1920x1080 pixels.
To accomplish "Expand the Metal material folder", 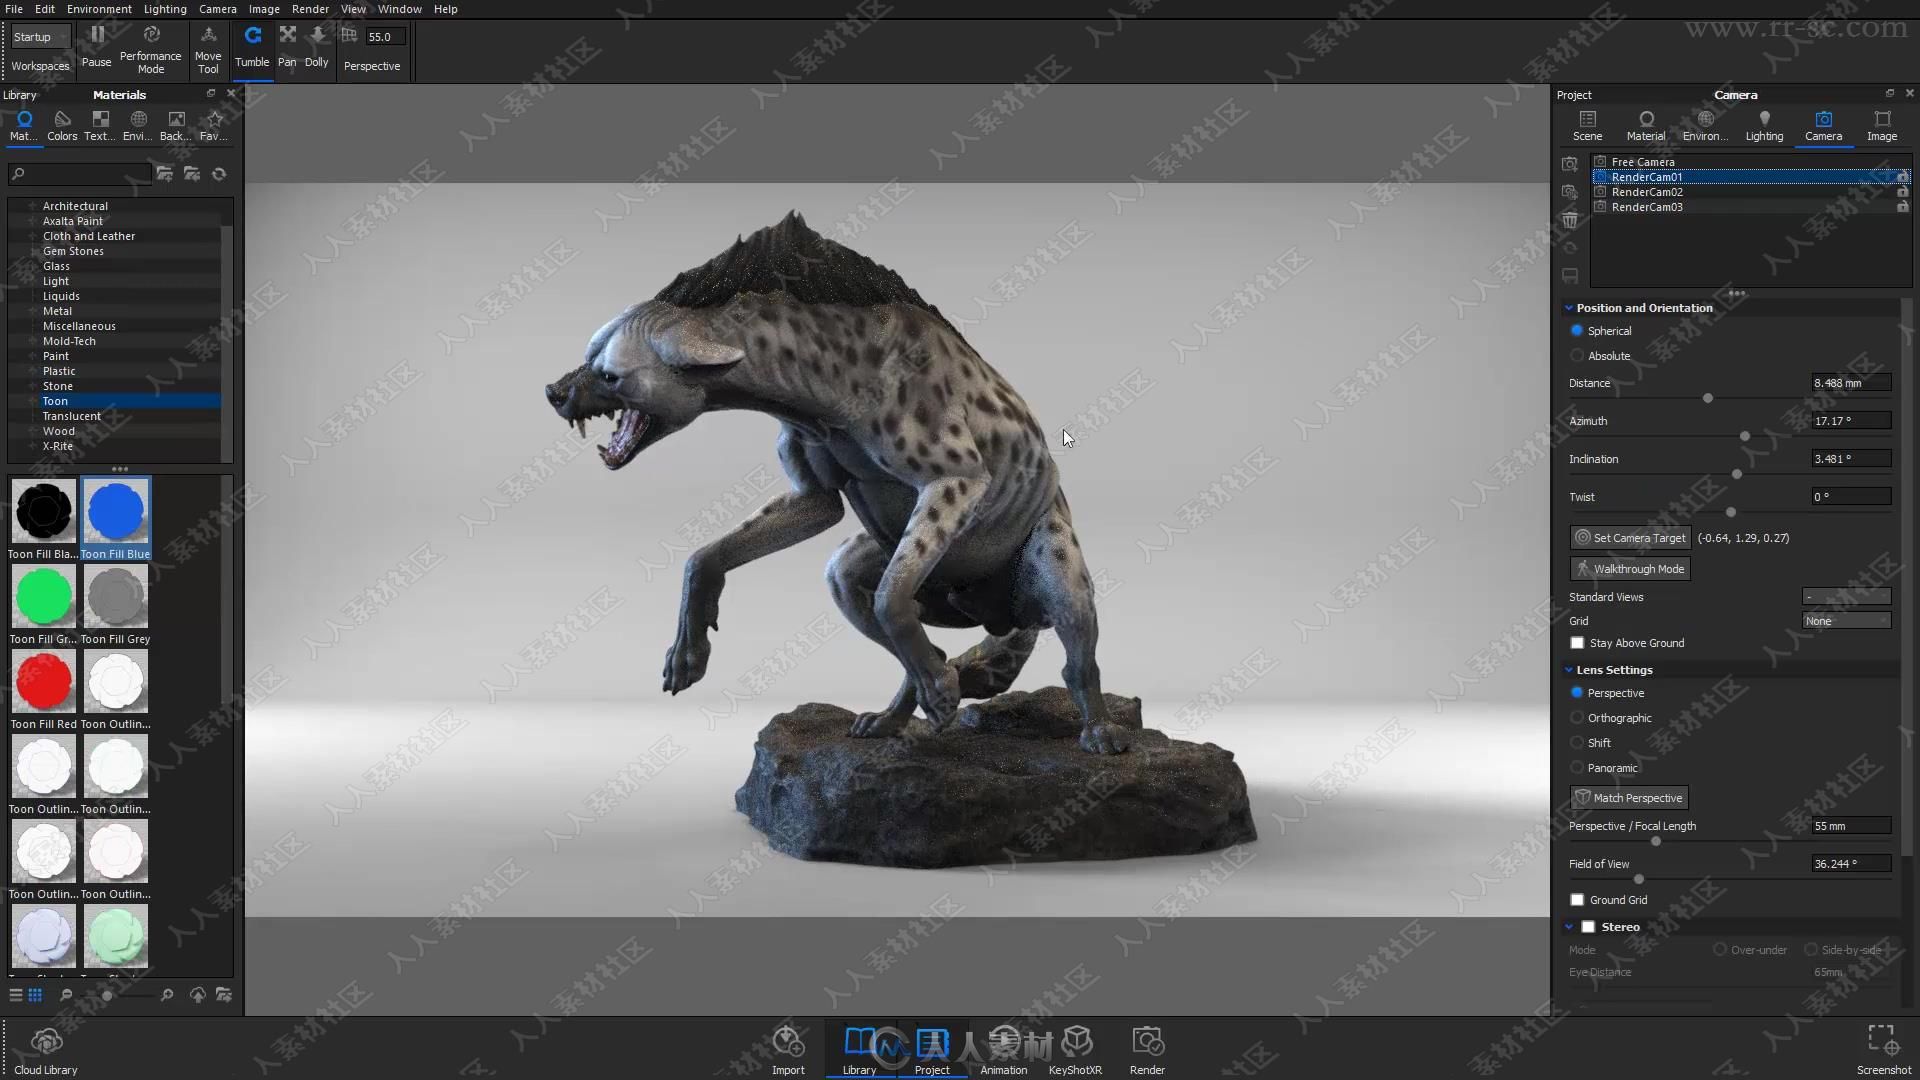I will (x=33, y=311).
